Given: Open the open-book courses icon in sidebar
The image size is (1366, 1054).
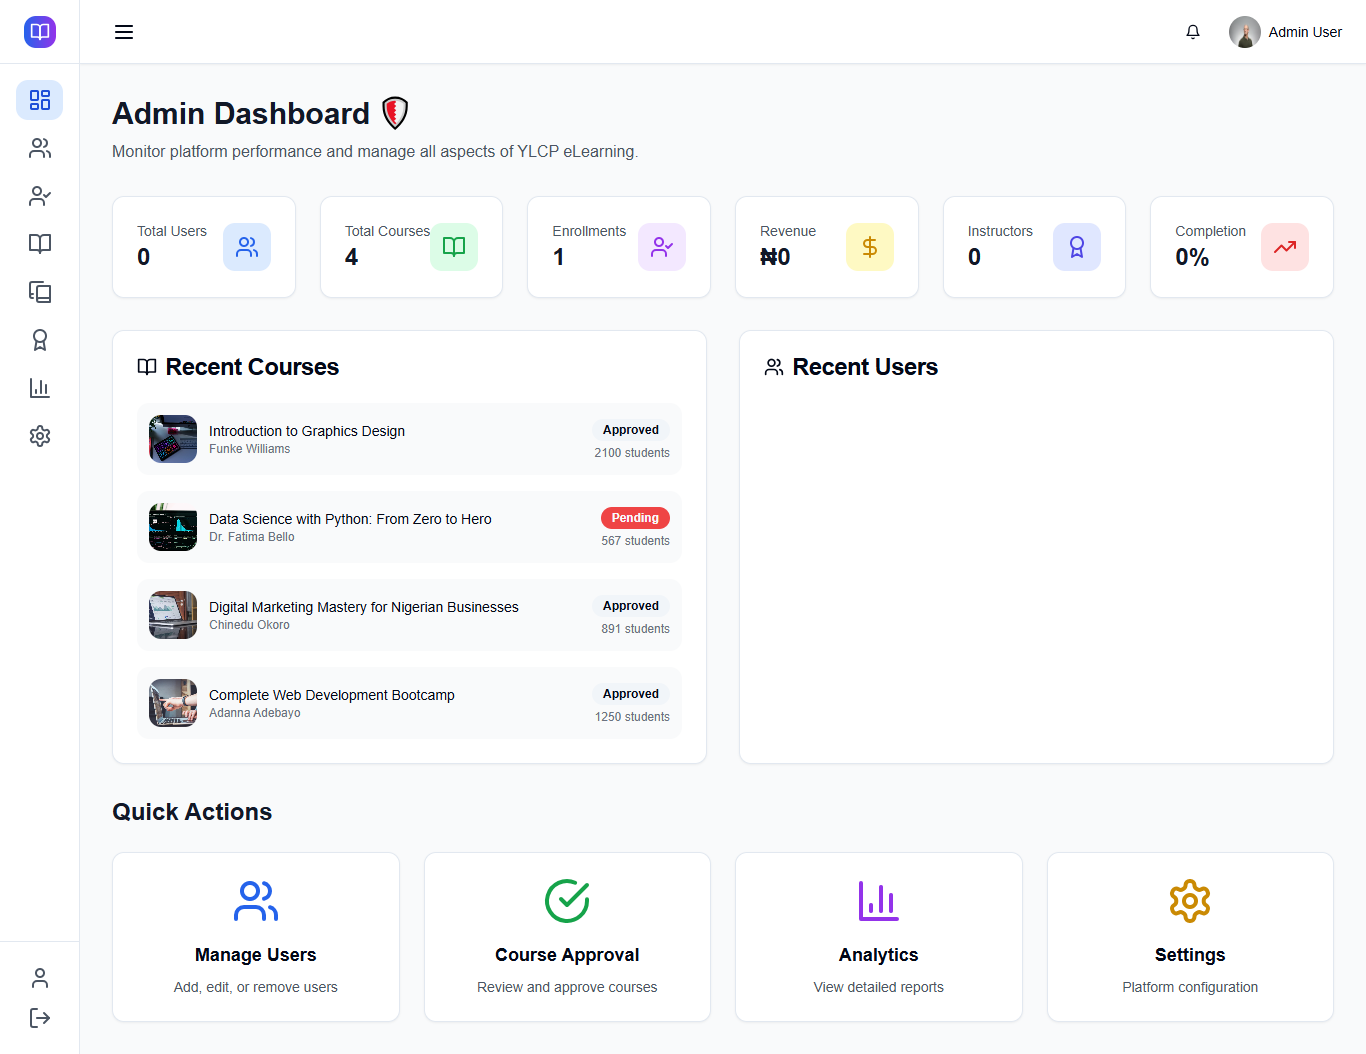Looking at the screenshot, I should tap(40, 244).
